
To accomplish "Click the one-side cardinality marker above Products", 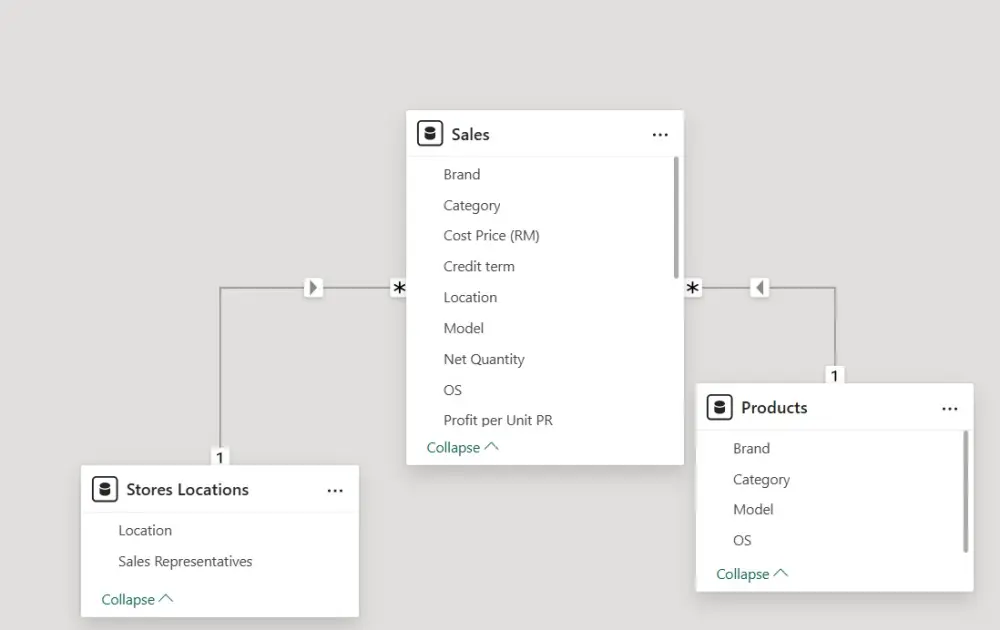I will tap(834, 376).
